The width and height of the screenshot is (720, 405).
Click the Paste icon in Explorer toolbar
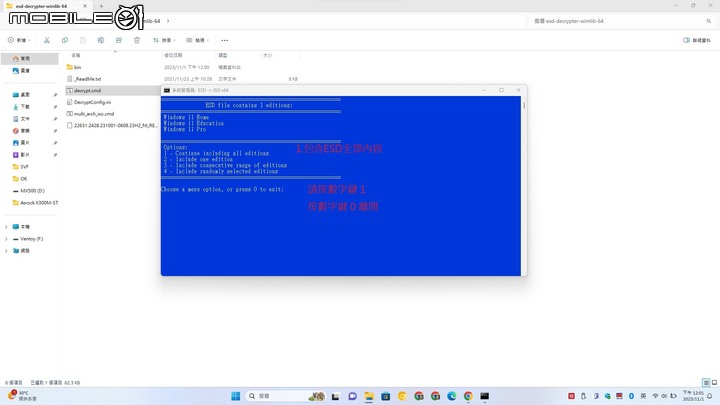tap(83, 40)
